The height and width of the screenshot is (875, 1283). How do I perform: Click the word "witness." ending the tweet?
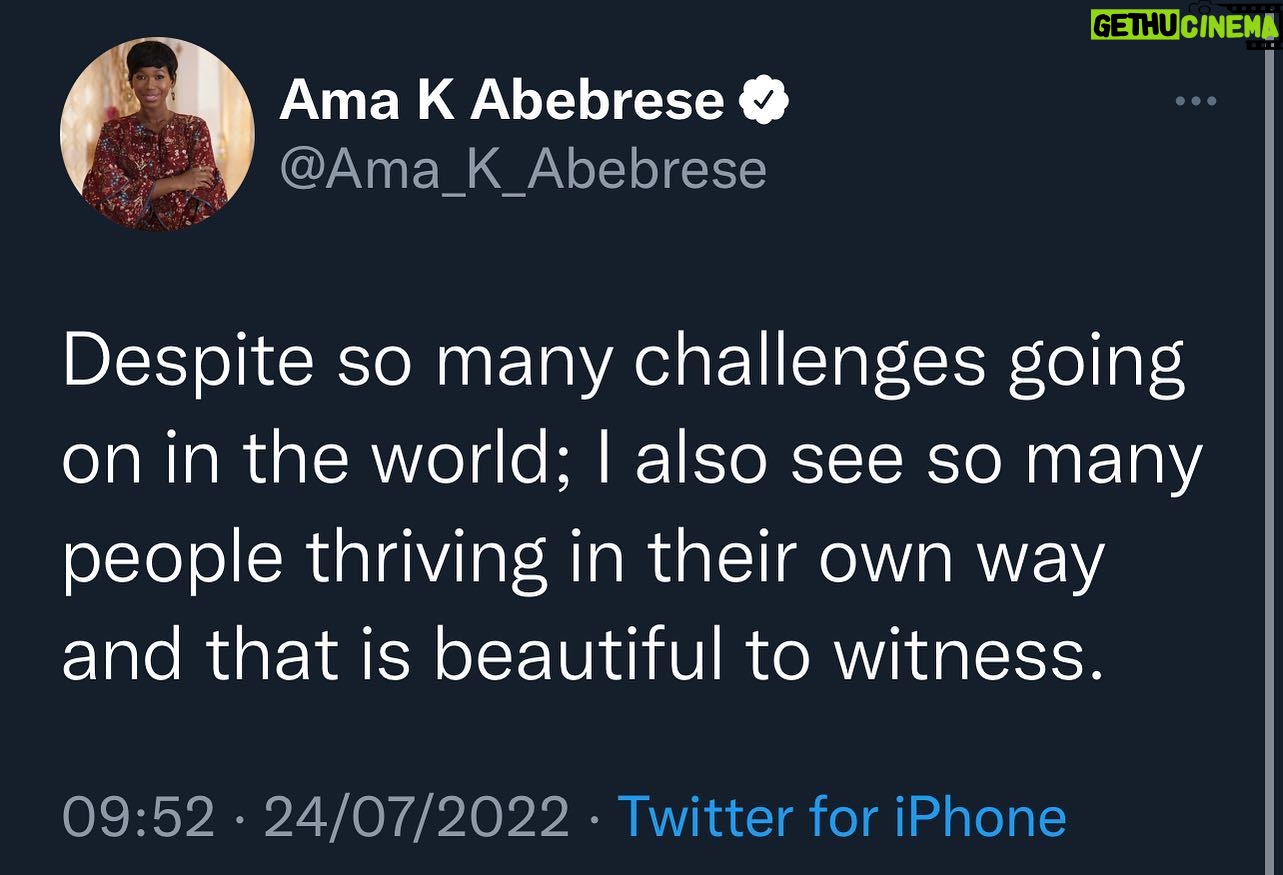pyautogui.click(x=969, y=655)
